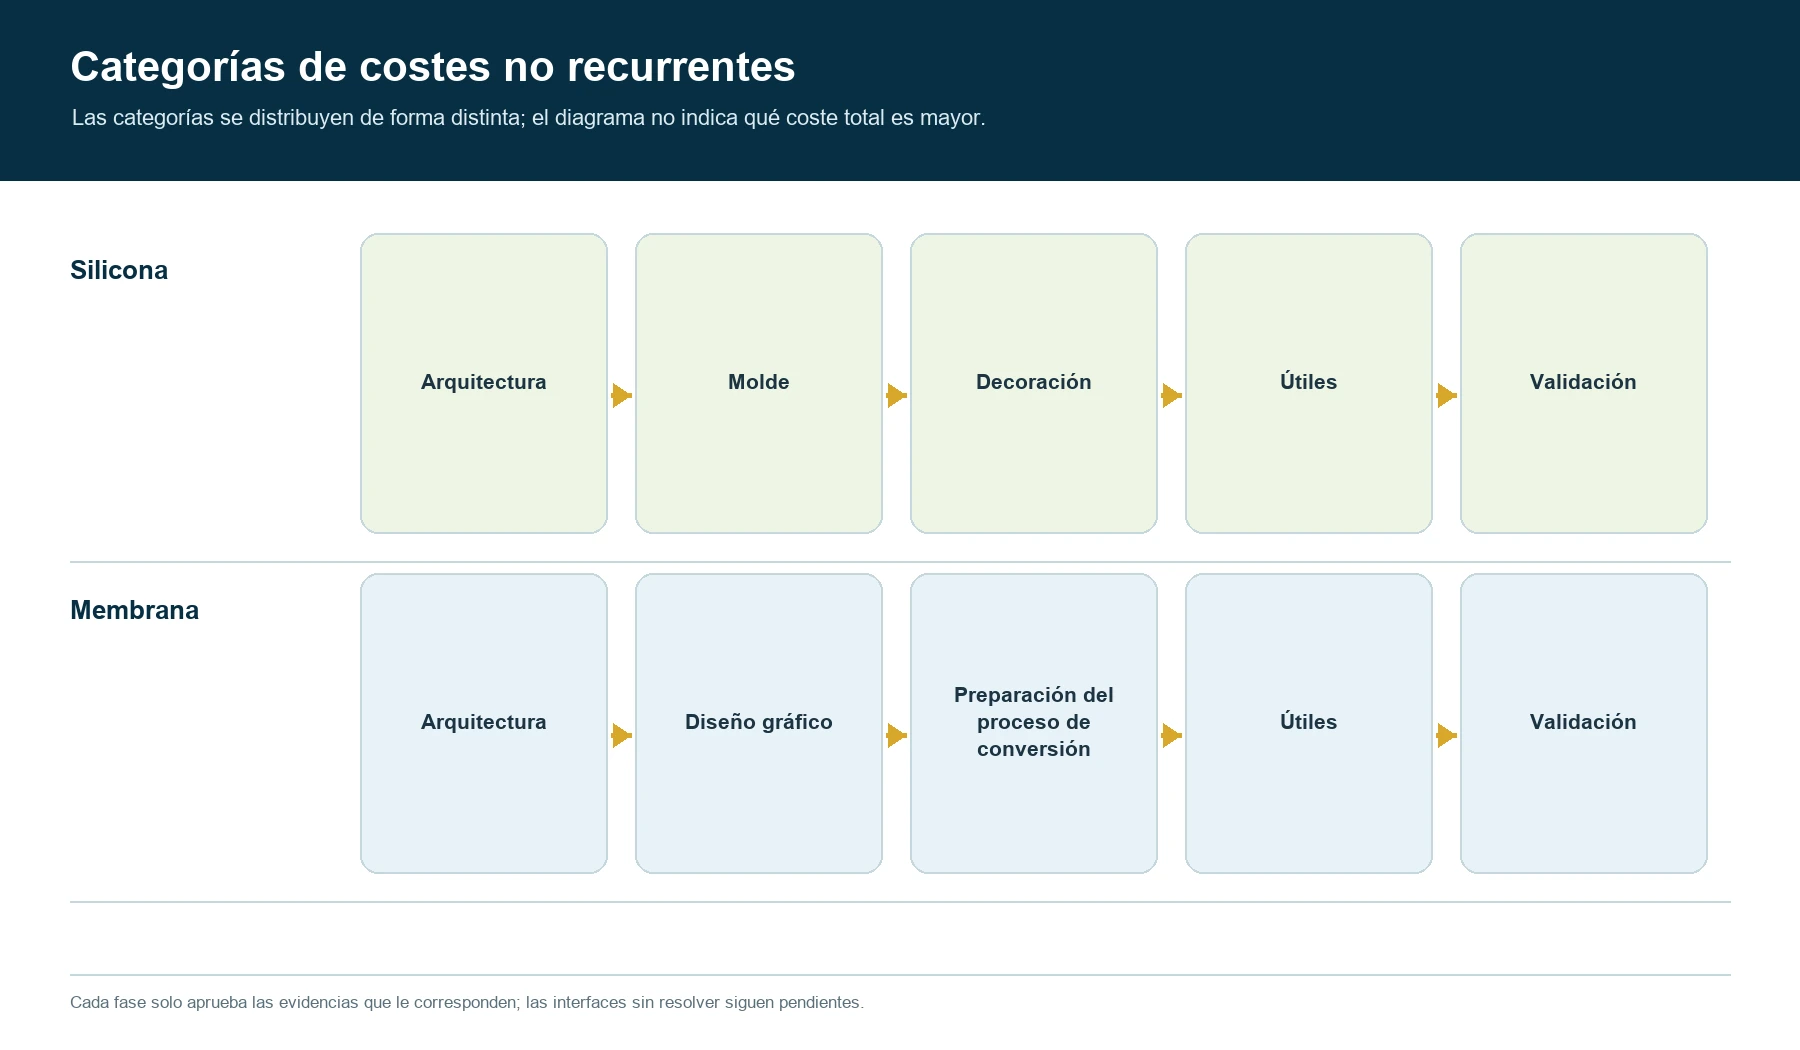Click the Silicona row's Arquitectura box

coord(484,383)
